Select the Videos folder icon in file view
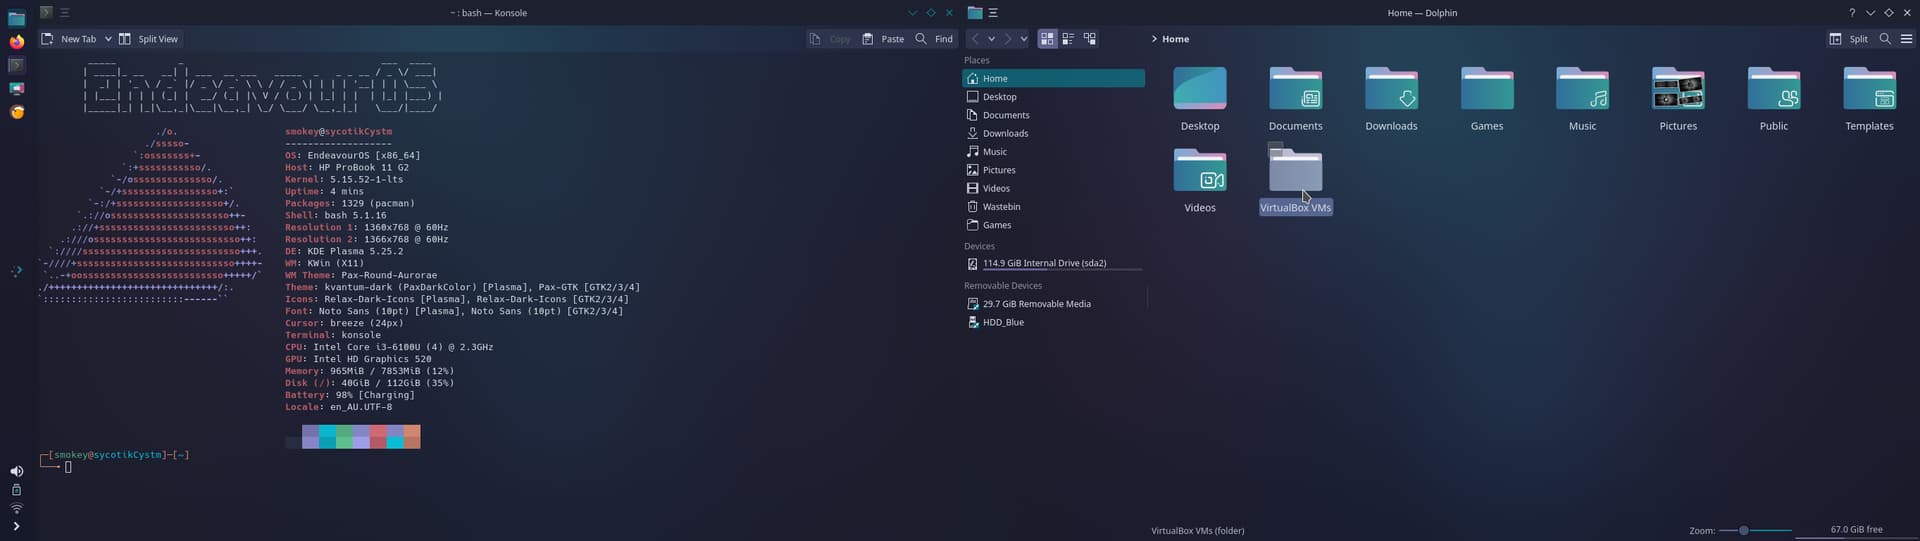1920x541 pixels. pyautogui.click(x=1200, y=171)
